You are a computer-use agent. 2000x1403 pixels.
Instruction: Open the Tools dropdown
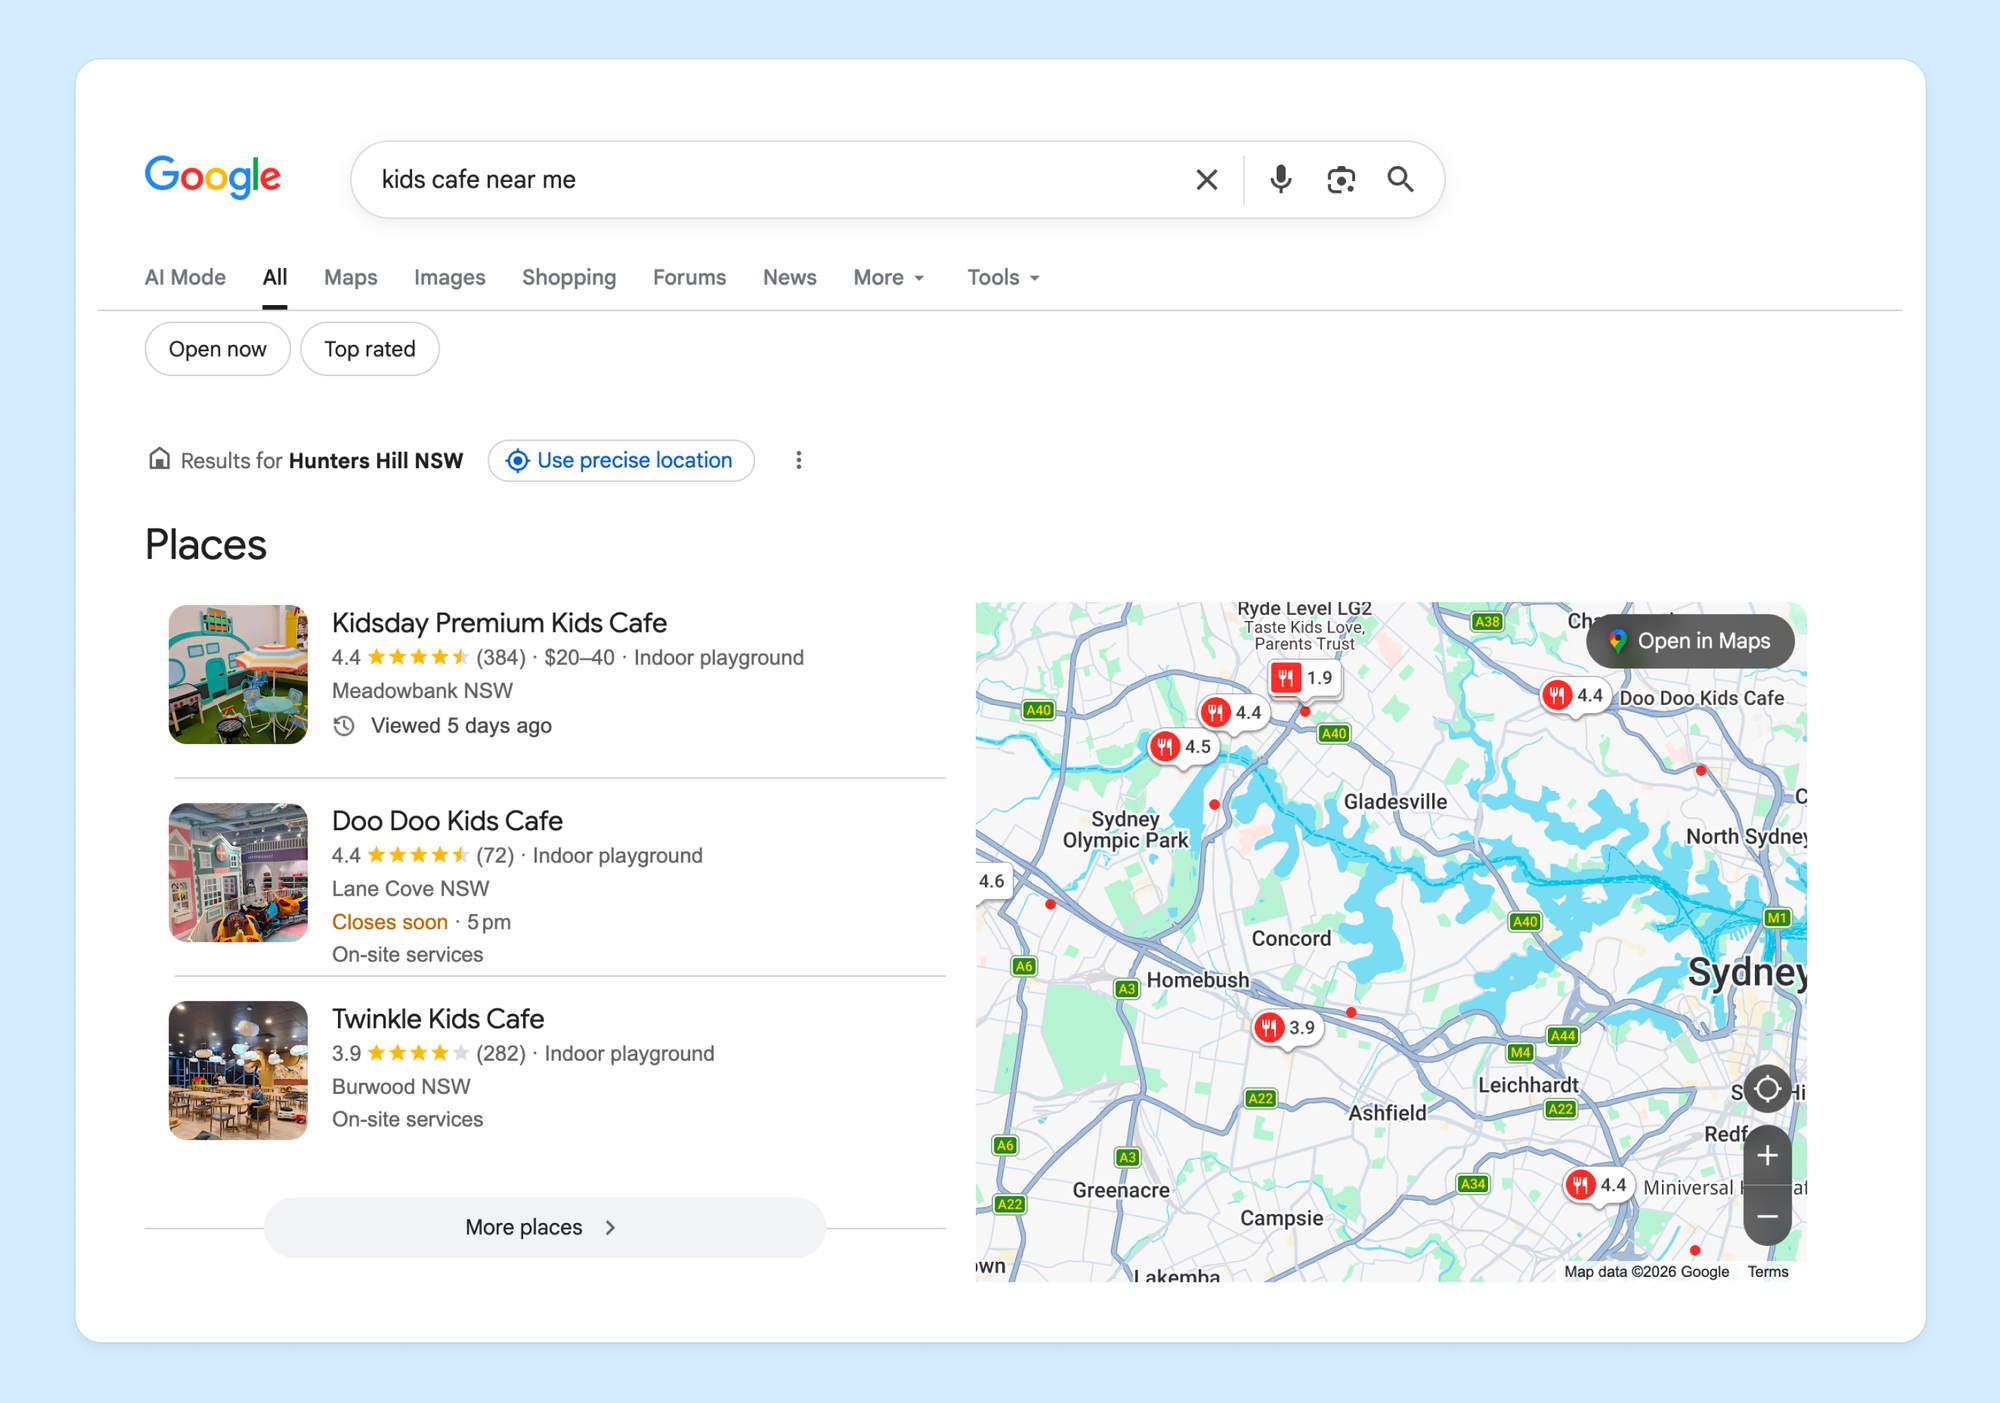tap(1002, 277)
